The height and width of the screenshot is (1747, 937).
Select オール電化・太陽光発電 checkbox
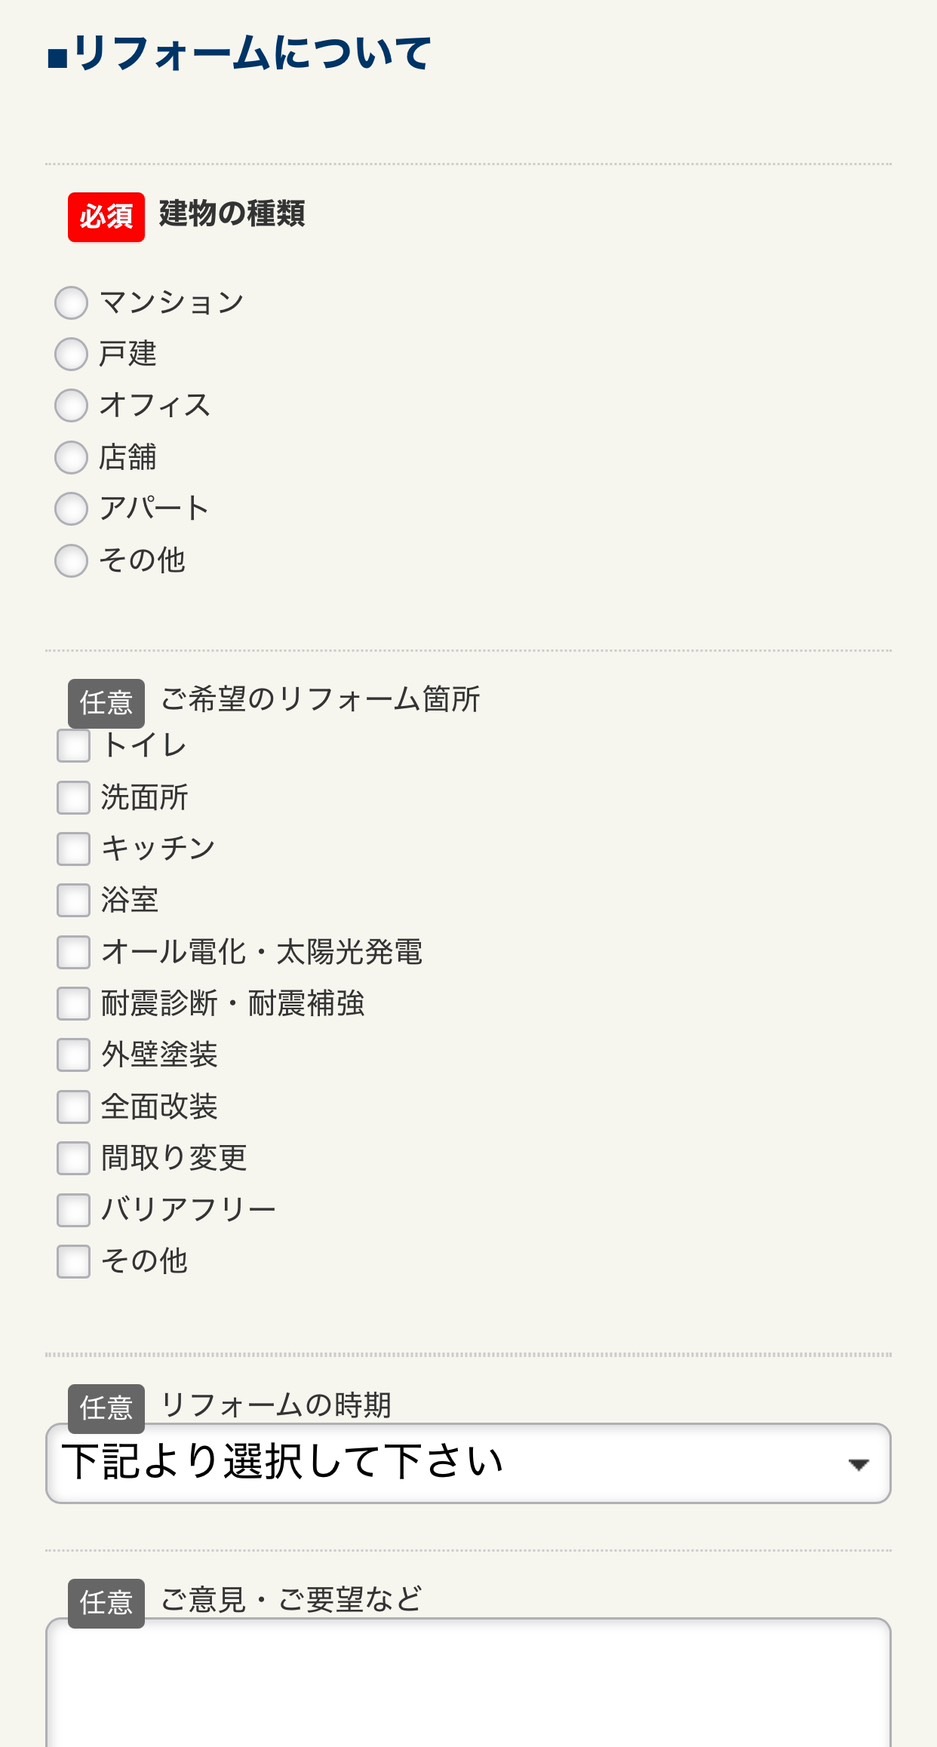(72, 952)
